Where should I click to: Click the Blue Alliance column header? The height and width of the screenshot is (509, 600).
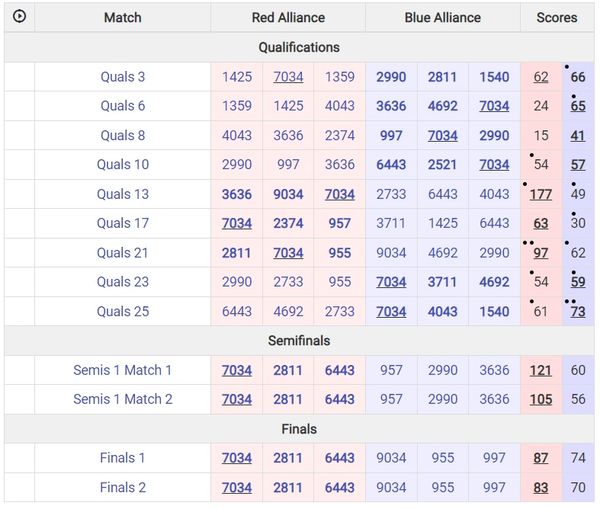(x=442, y=17)
